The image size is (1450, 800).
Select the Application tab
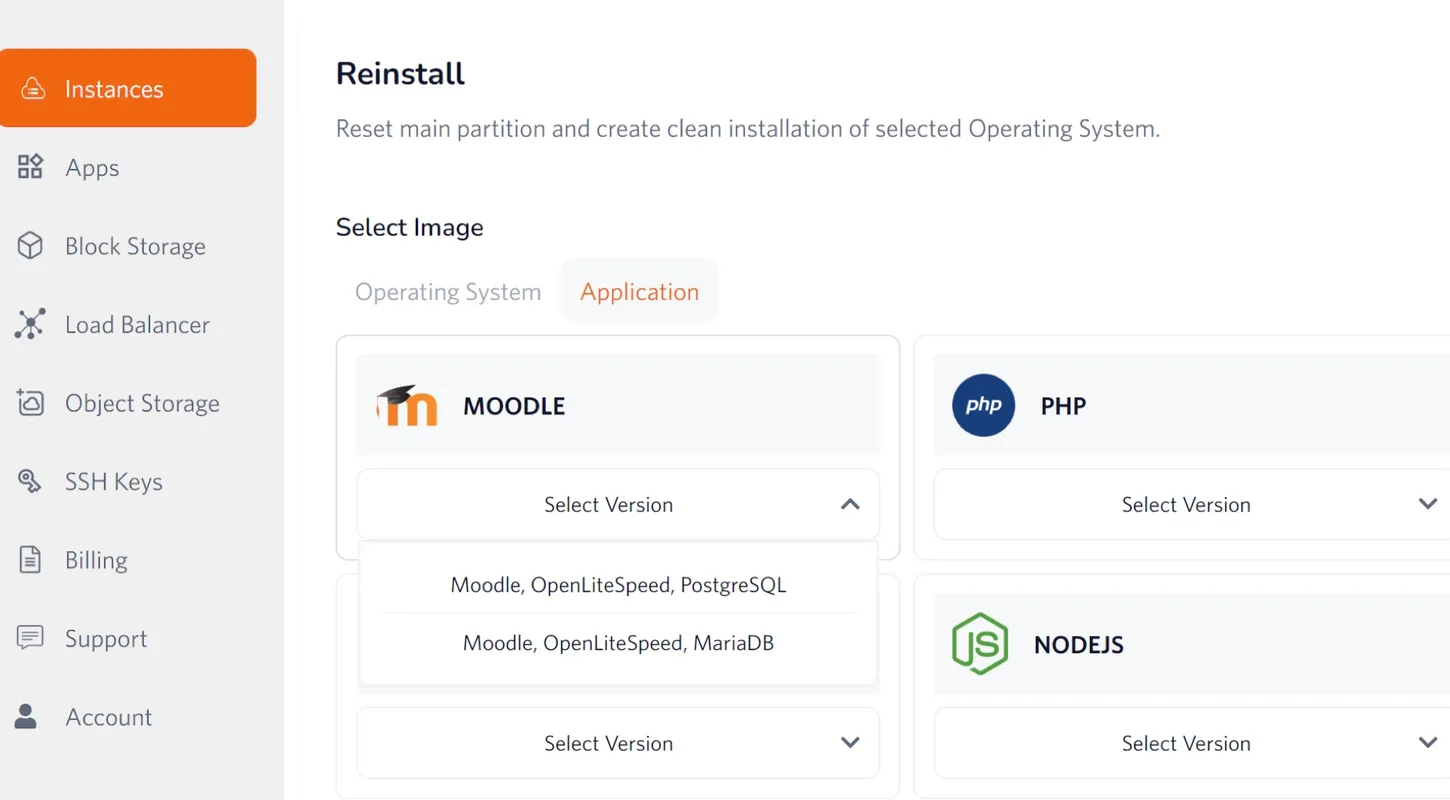click(639, 292)
